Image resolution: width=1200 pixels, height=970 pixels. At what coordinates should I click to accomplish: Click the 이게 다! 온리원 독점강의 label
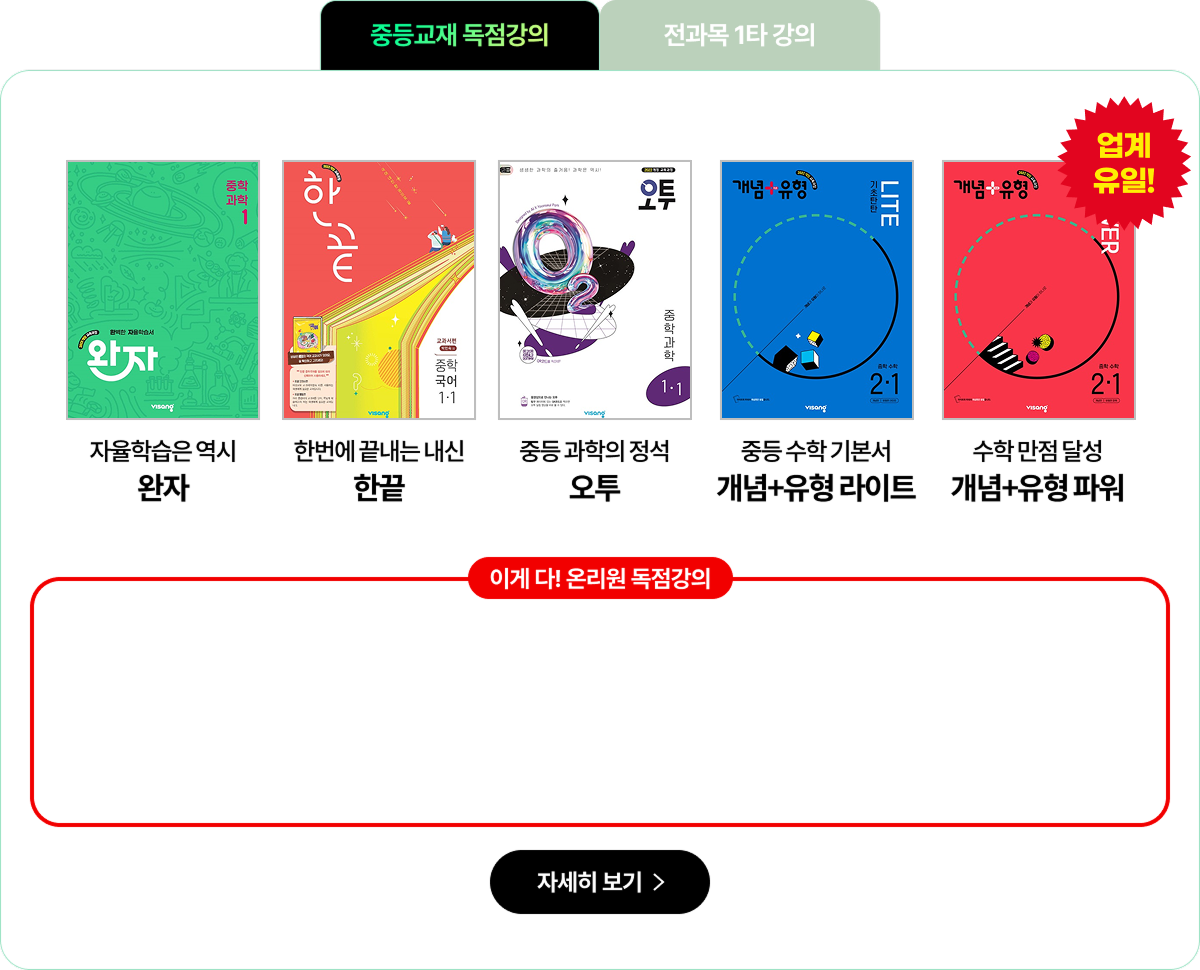[600, 578]
